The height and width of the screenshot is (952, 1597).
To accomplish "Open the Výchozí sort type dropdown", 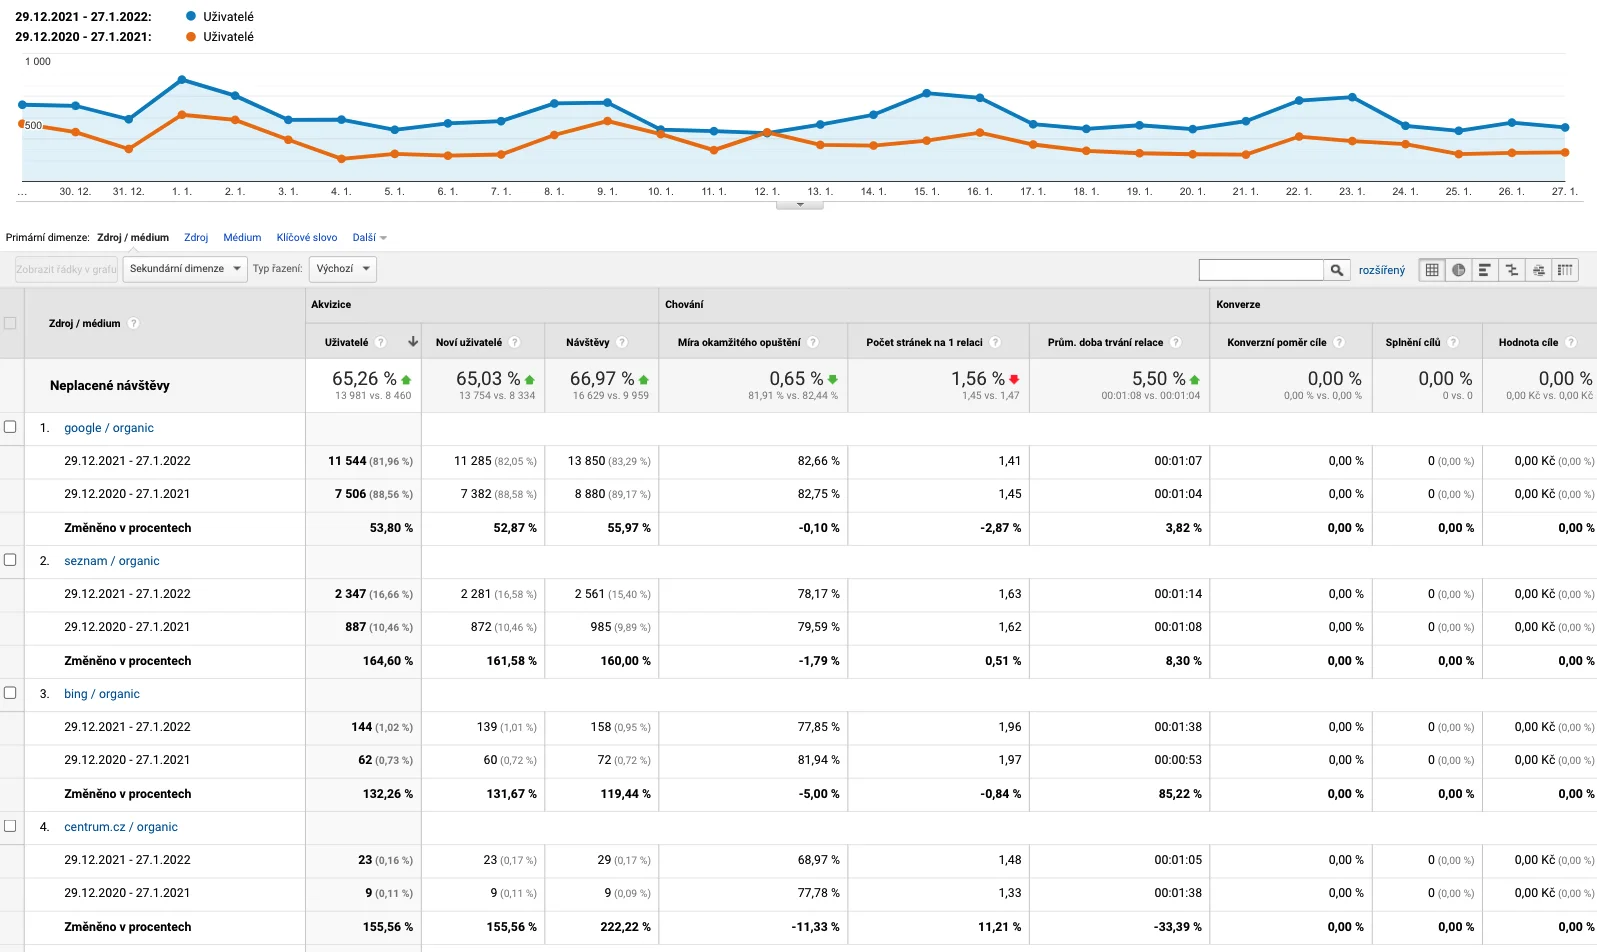I will point(343,269).
